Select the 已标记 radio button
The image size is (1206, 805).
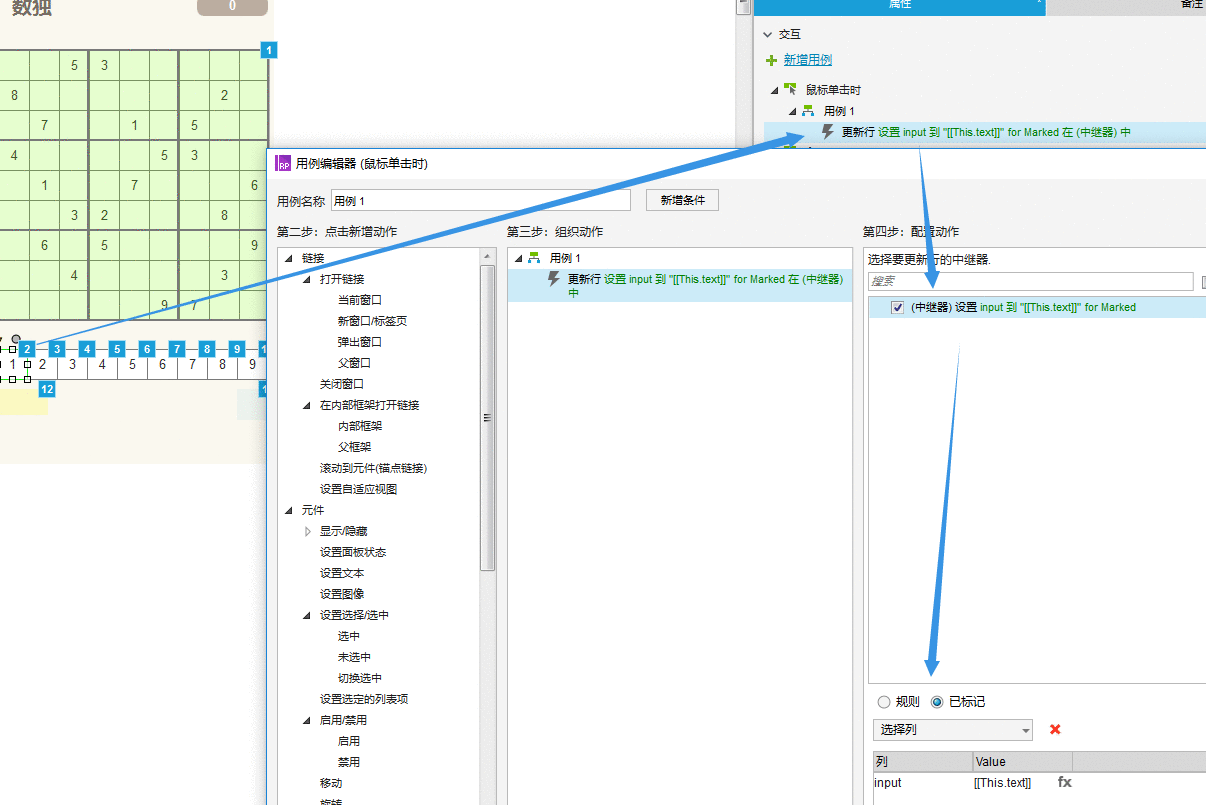click(x=937, y=702)
